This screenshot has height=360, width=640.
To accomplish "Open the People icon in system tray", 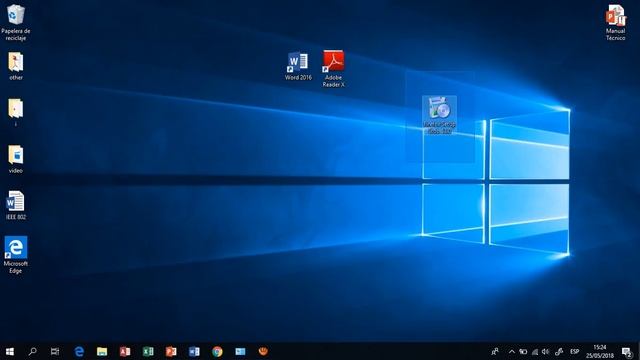I will (x=495, y=351).
